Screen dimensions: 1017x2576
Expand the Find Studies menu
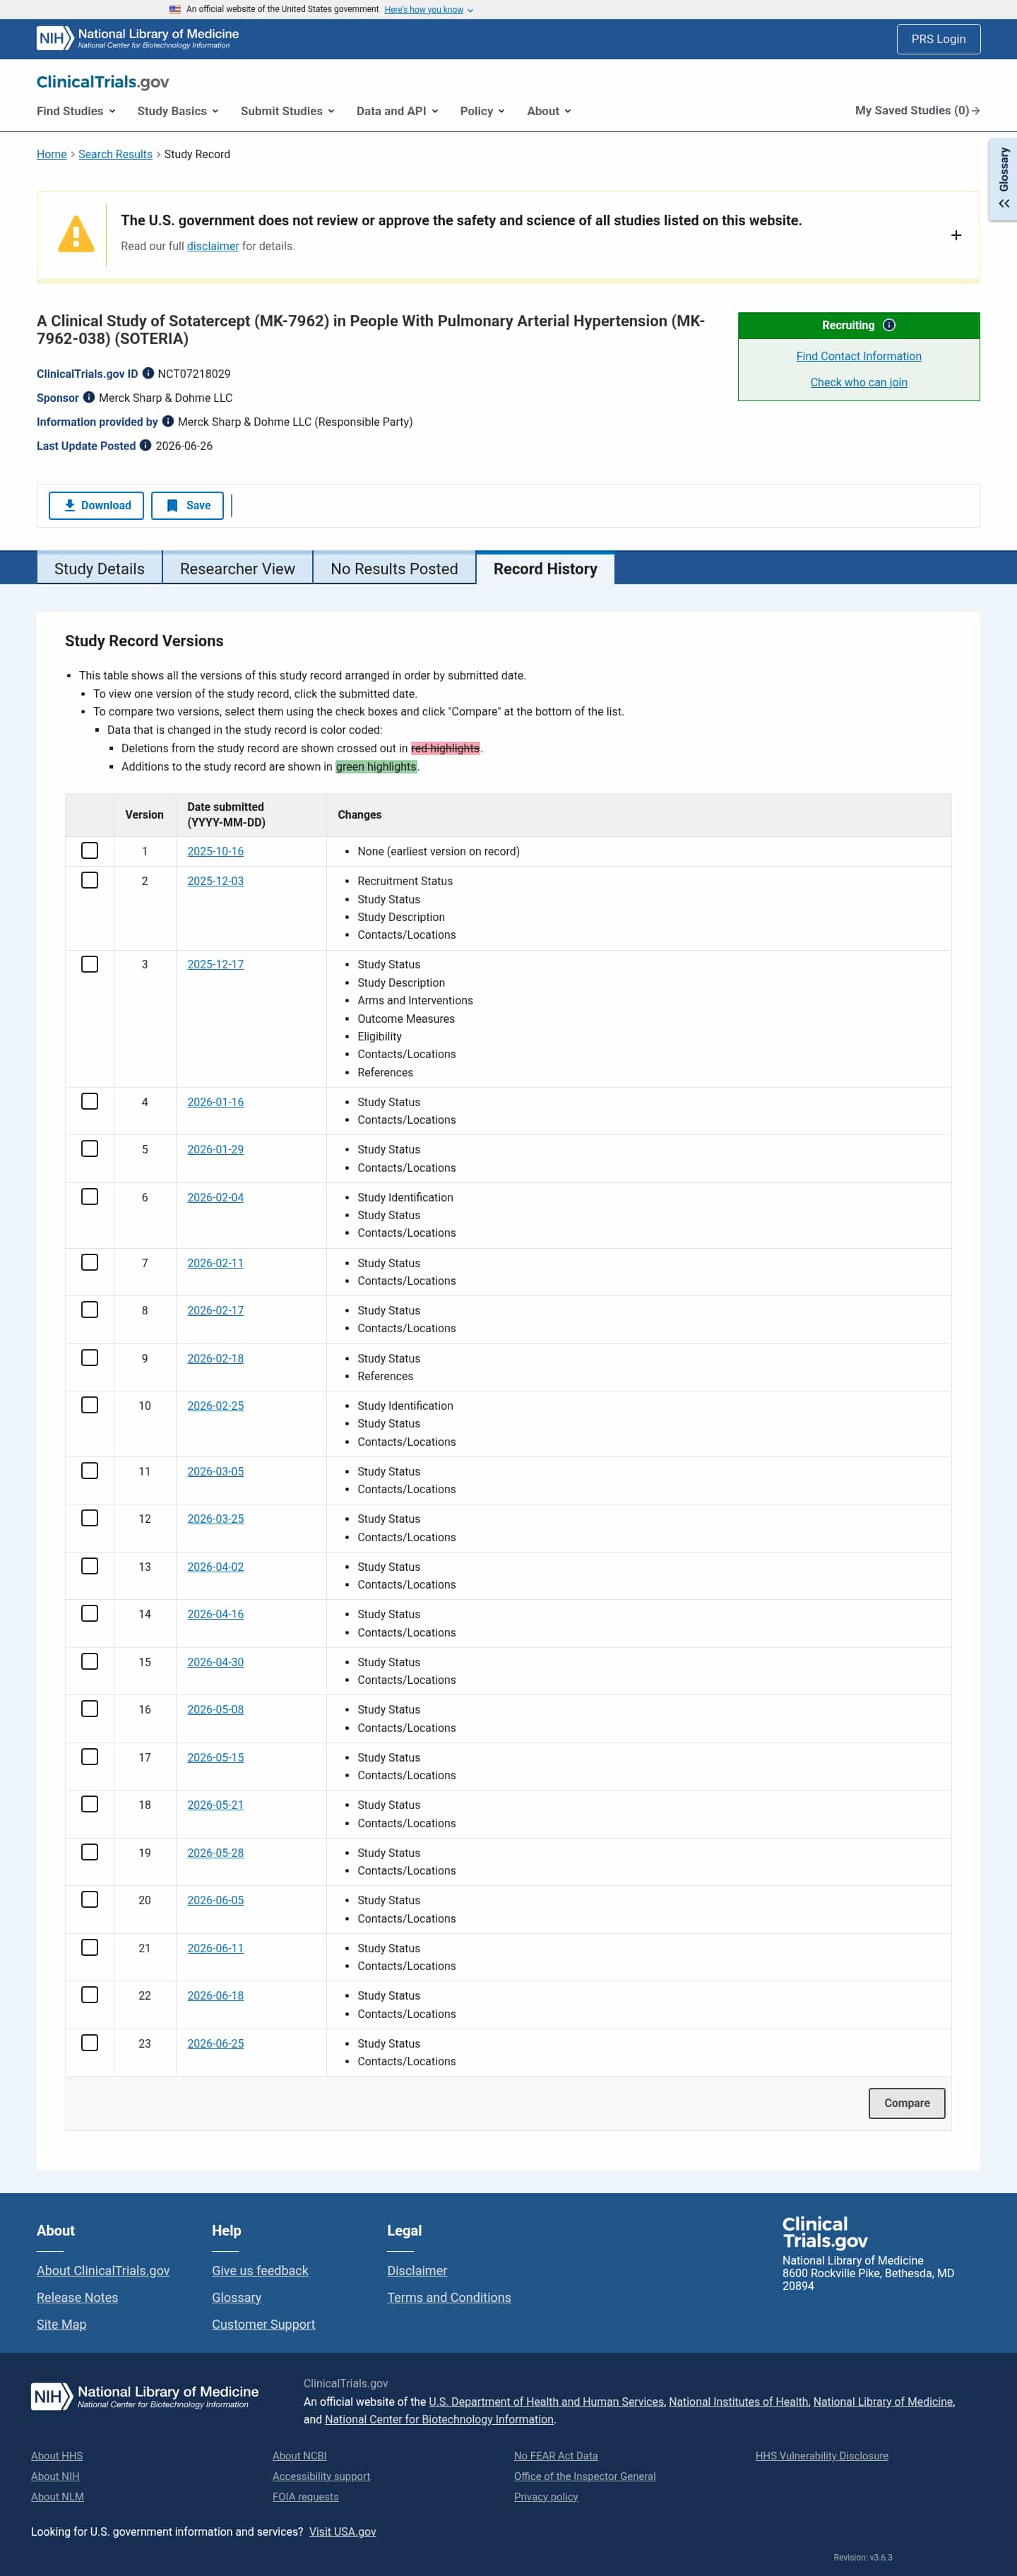(x=76, y=111)
